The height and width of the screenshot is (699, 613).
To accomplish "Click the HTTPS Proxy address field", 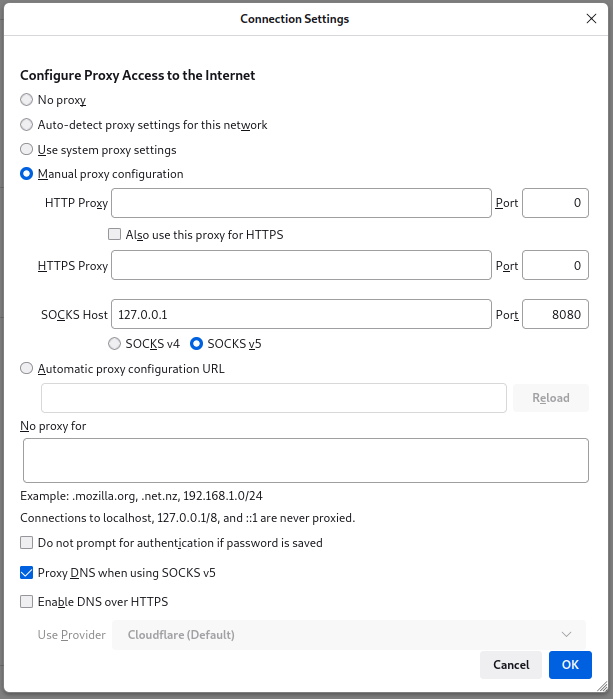I will click(301, 266).
